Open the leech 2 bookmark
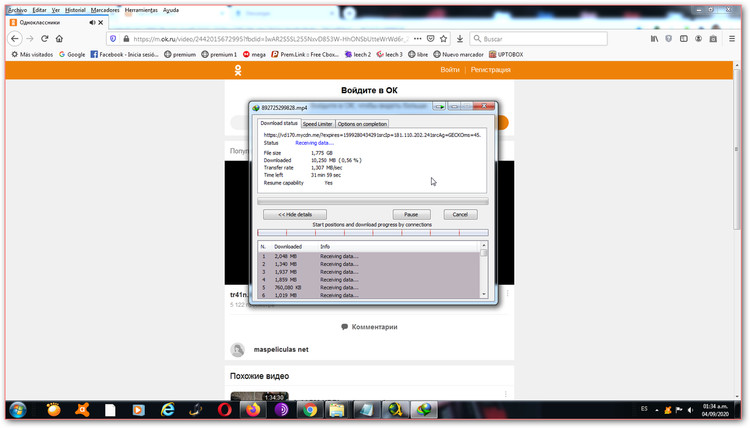Screen dimensions: 750x428 358,55
